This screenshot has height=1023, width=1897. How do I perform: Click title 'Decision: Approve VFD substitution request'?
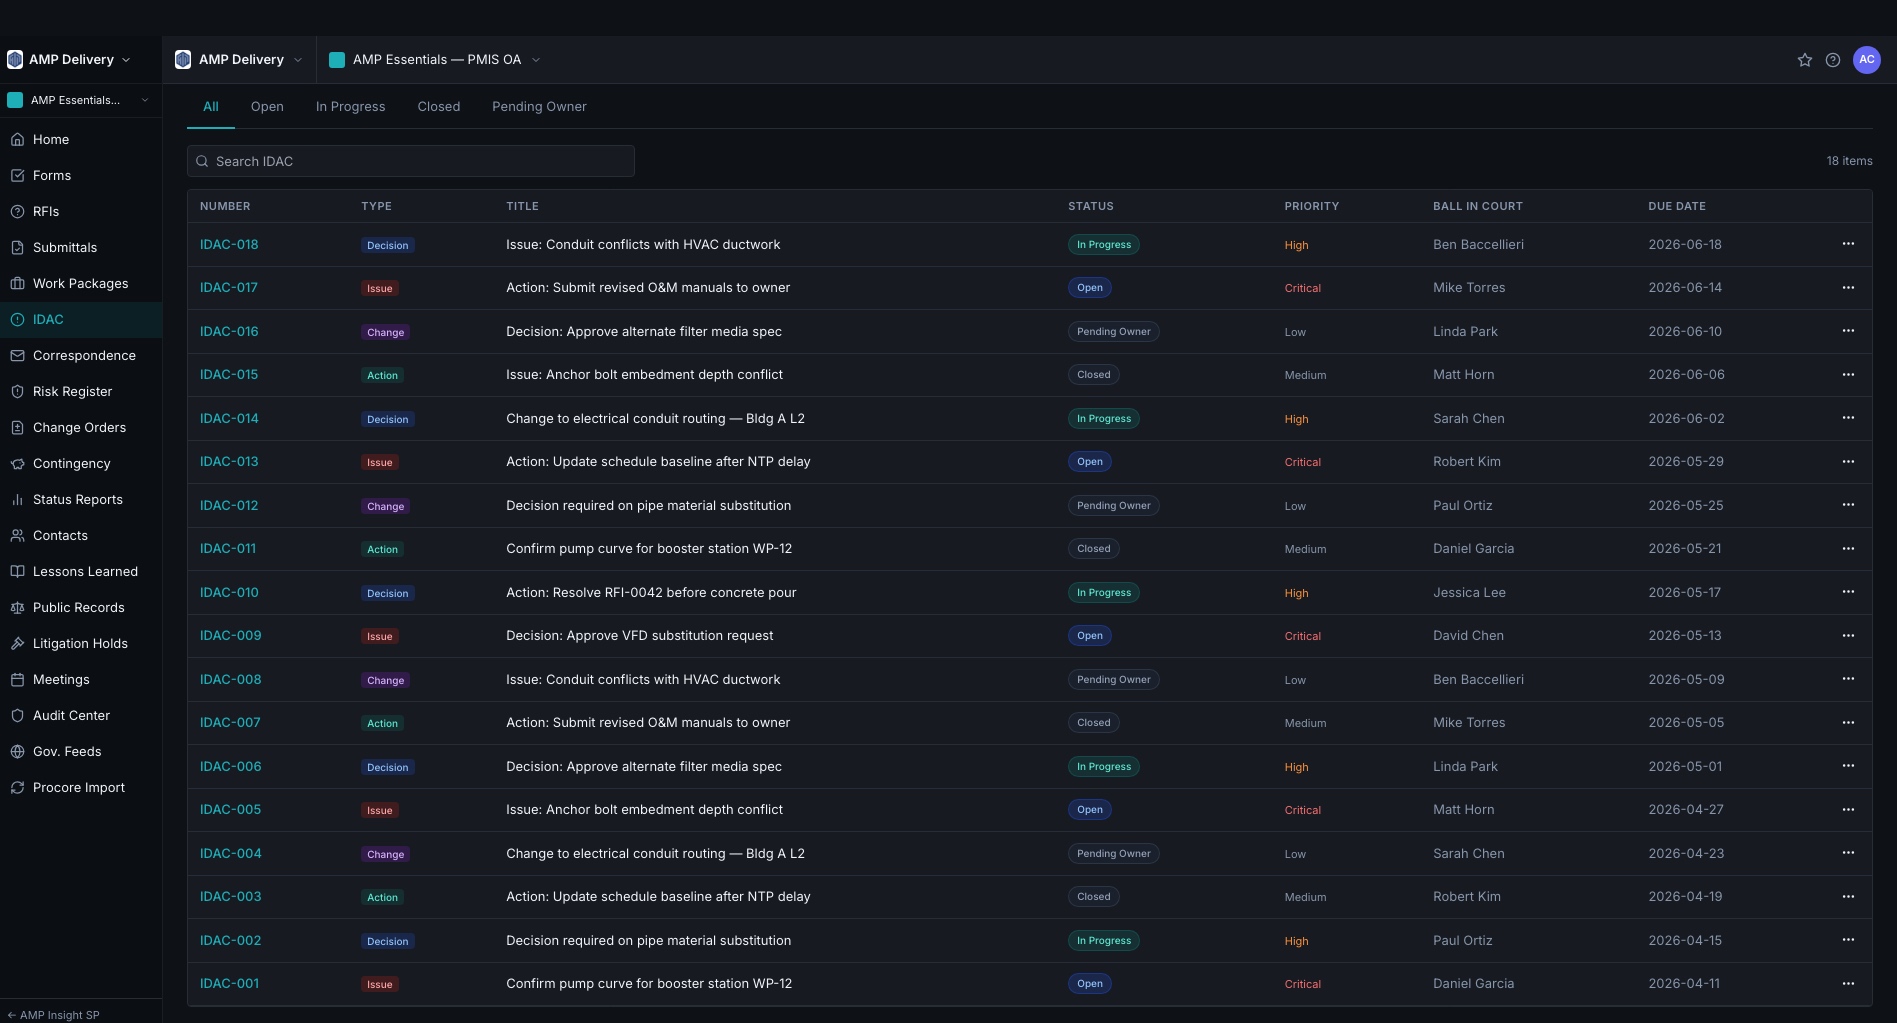639,636
